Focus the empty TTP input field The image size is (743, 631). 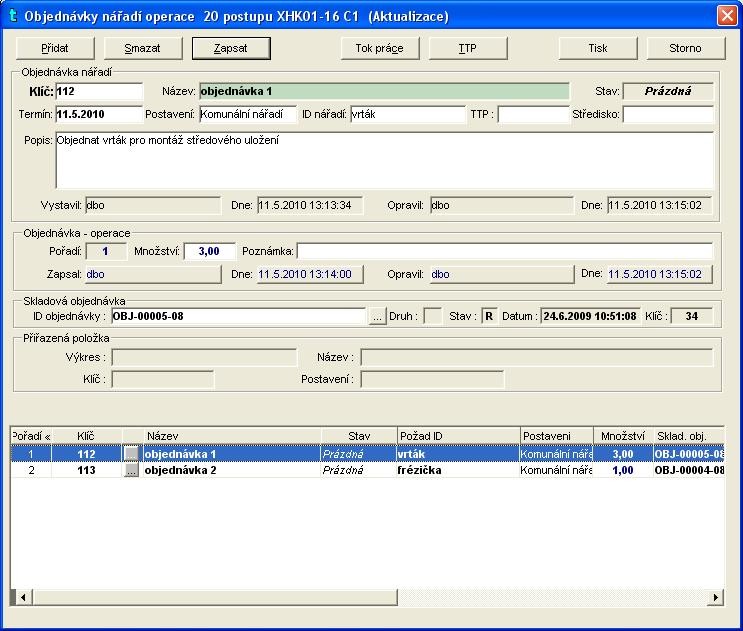tap(534, 114)
